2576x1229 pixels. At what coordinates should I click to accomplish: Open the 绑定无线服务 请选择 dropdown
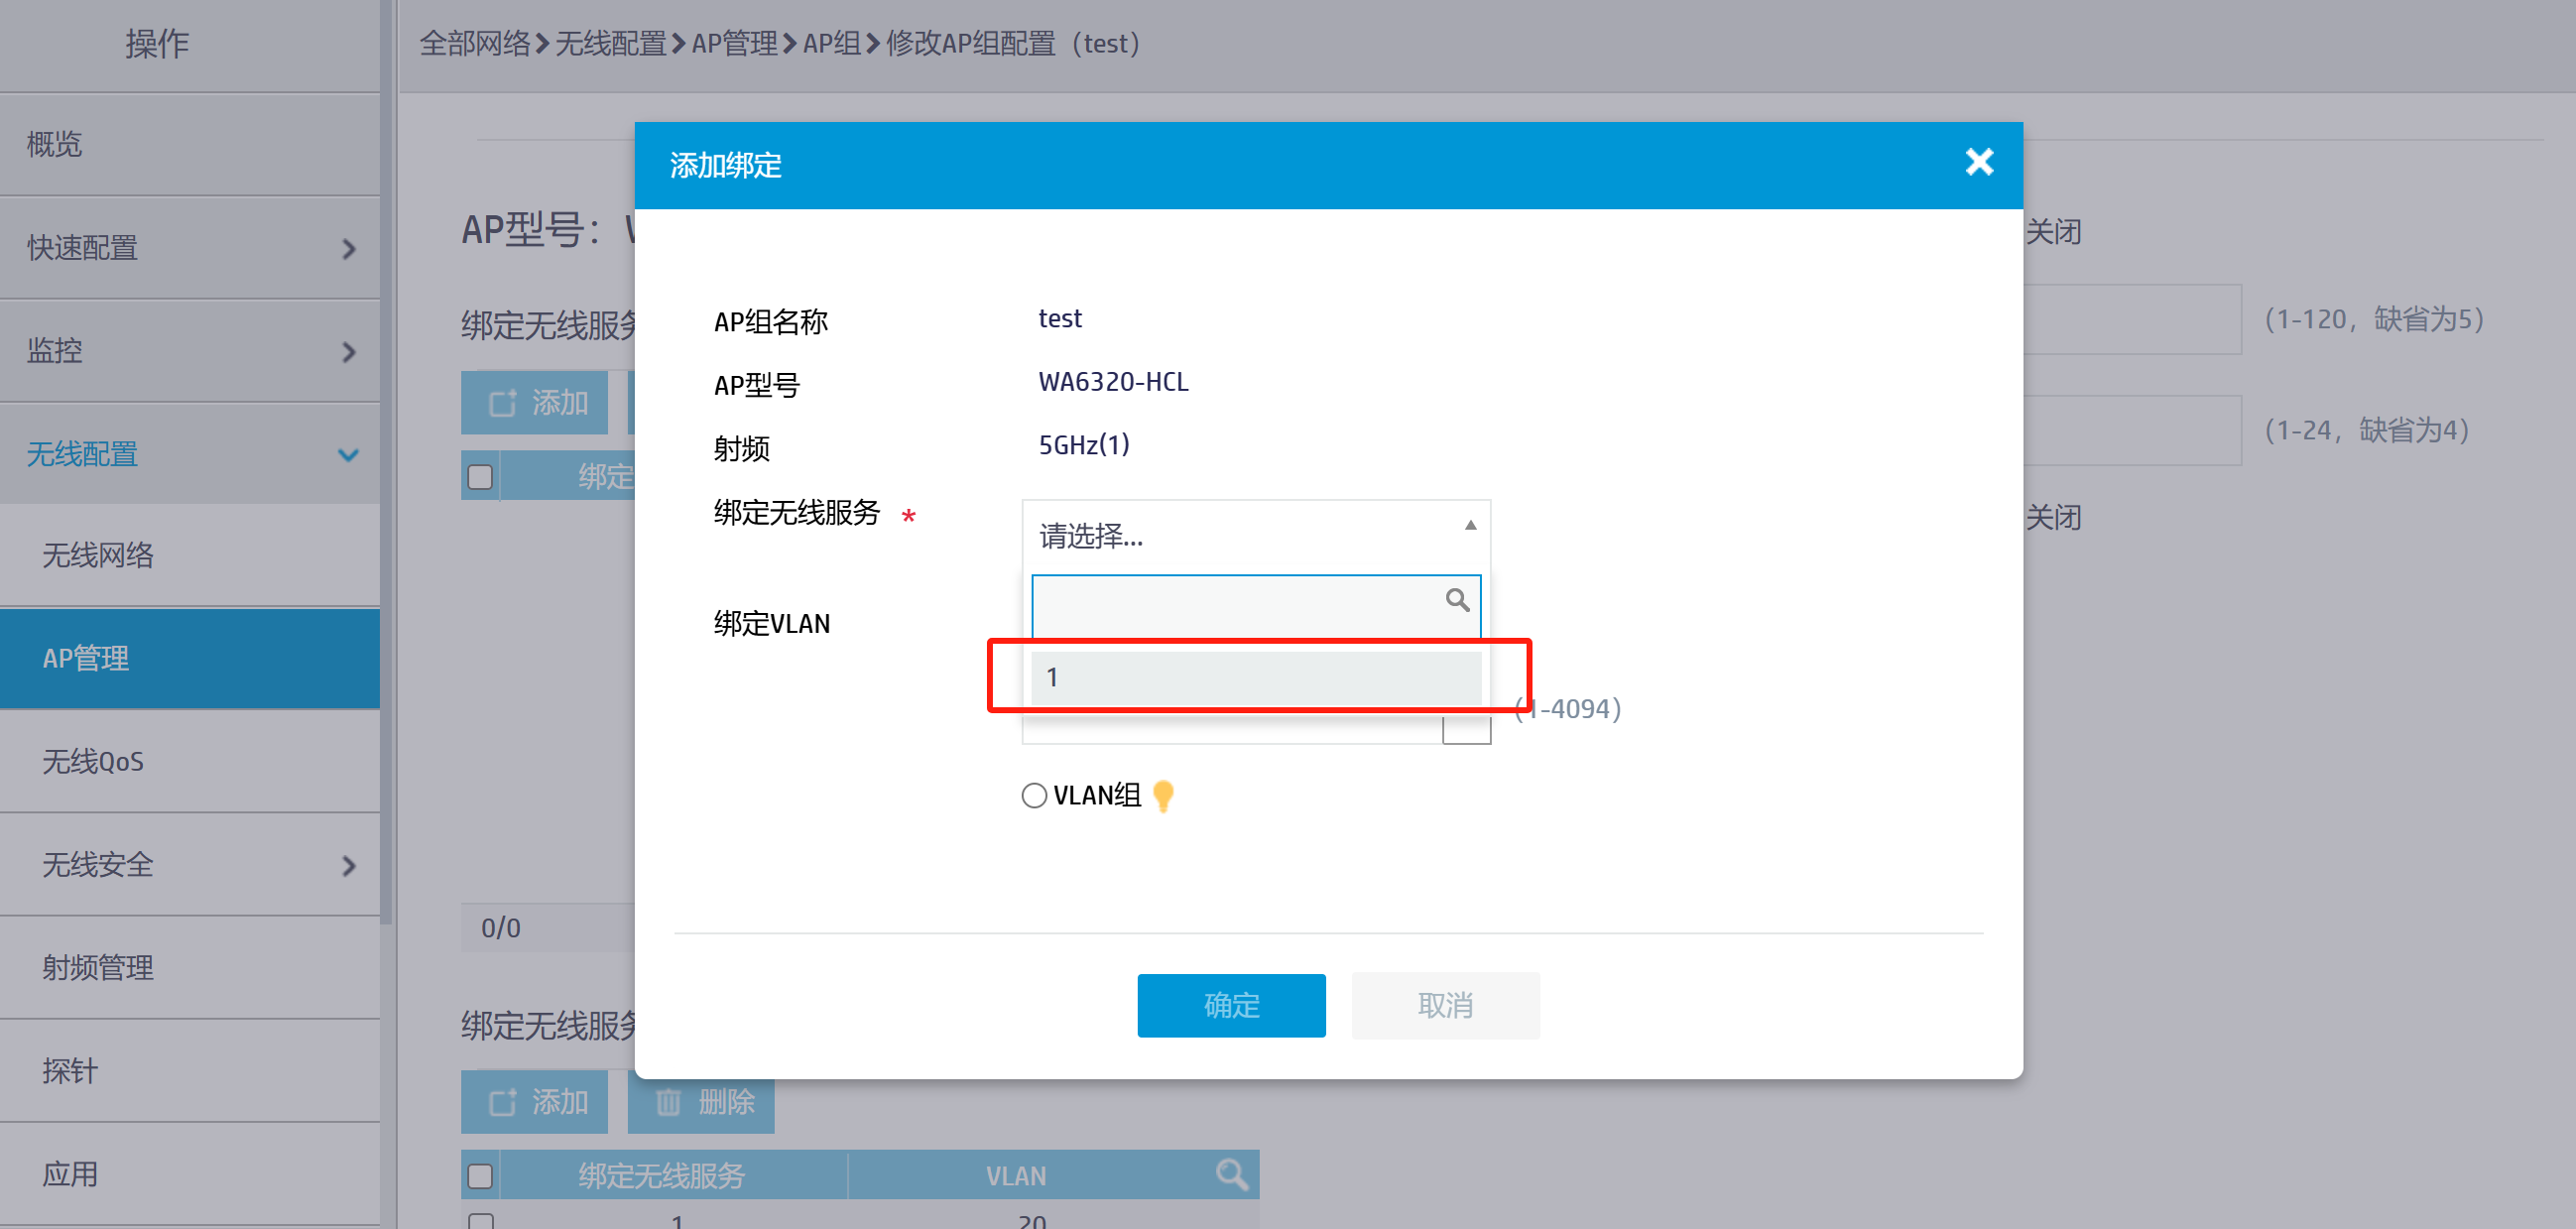1255,535
